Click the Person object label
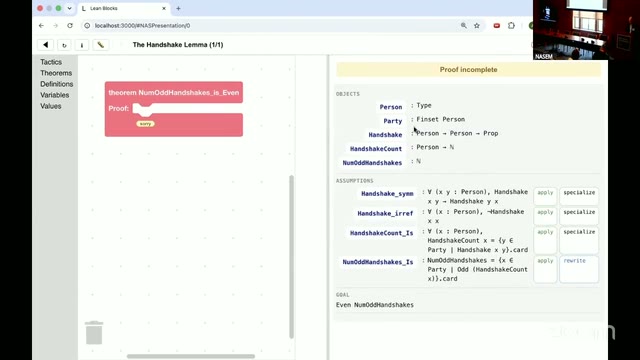Image resolution: width=640 pixels, height=360 pixels. pos(391,107)
